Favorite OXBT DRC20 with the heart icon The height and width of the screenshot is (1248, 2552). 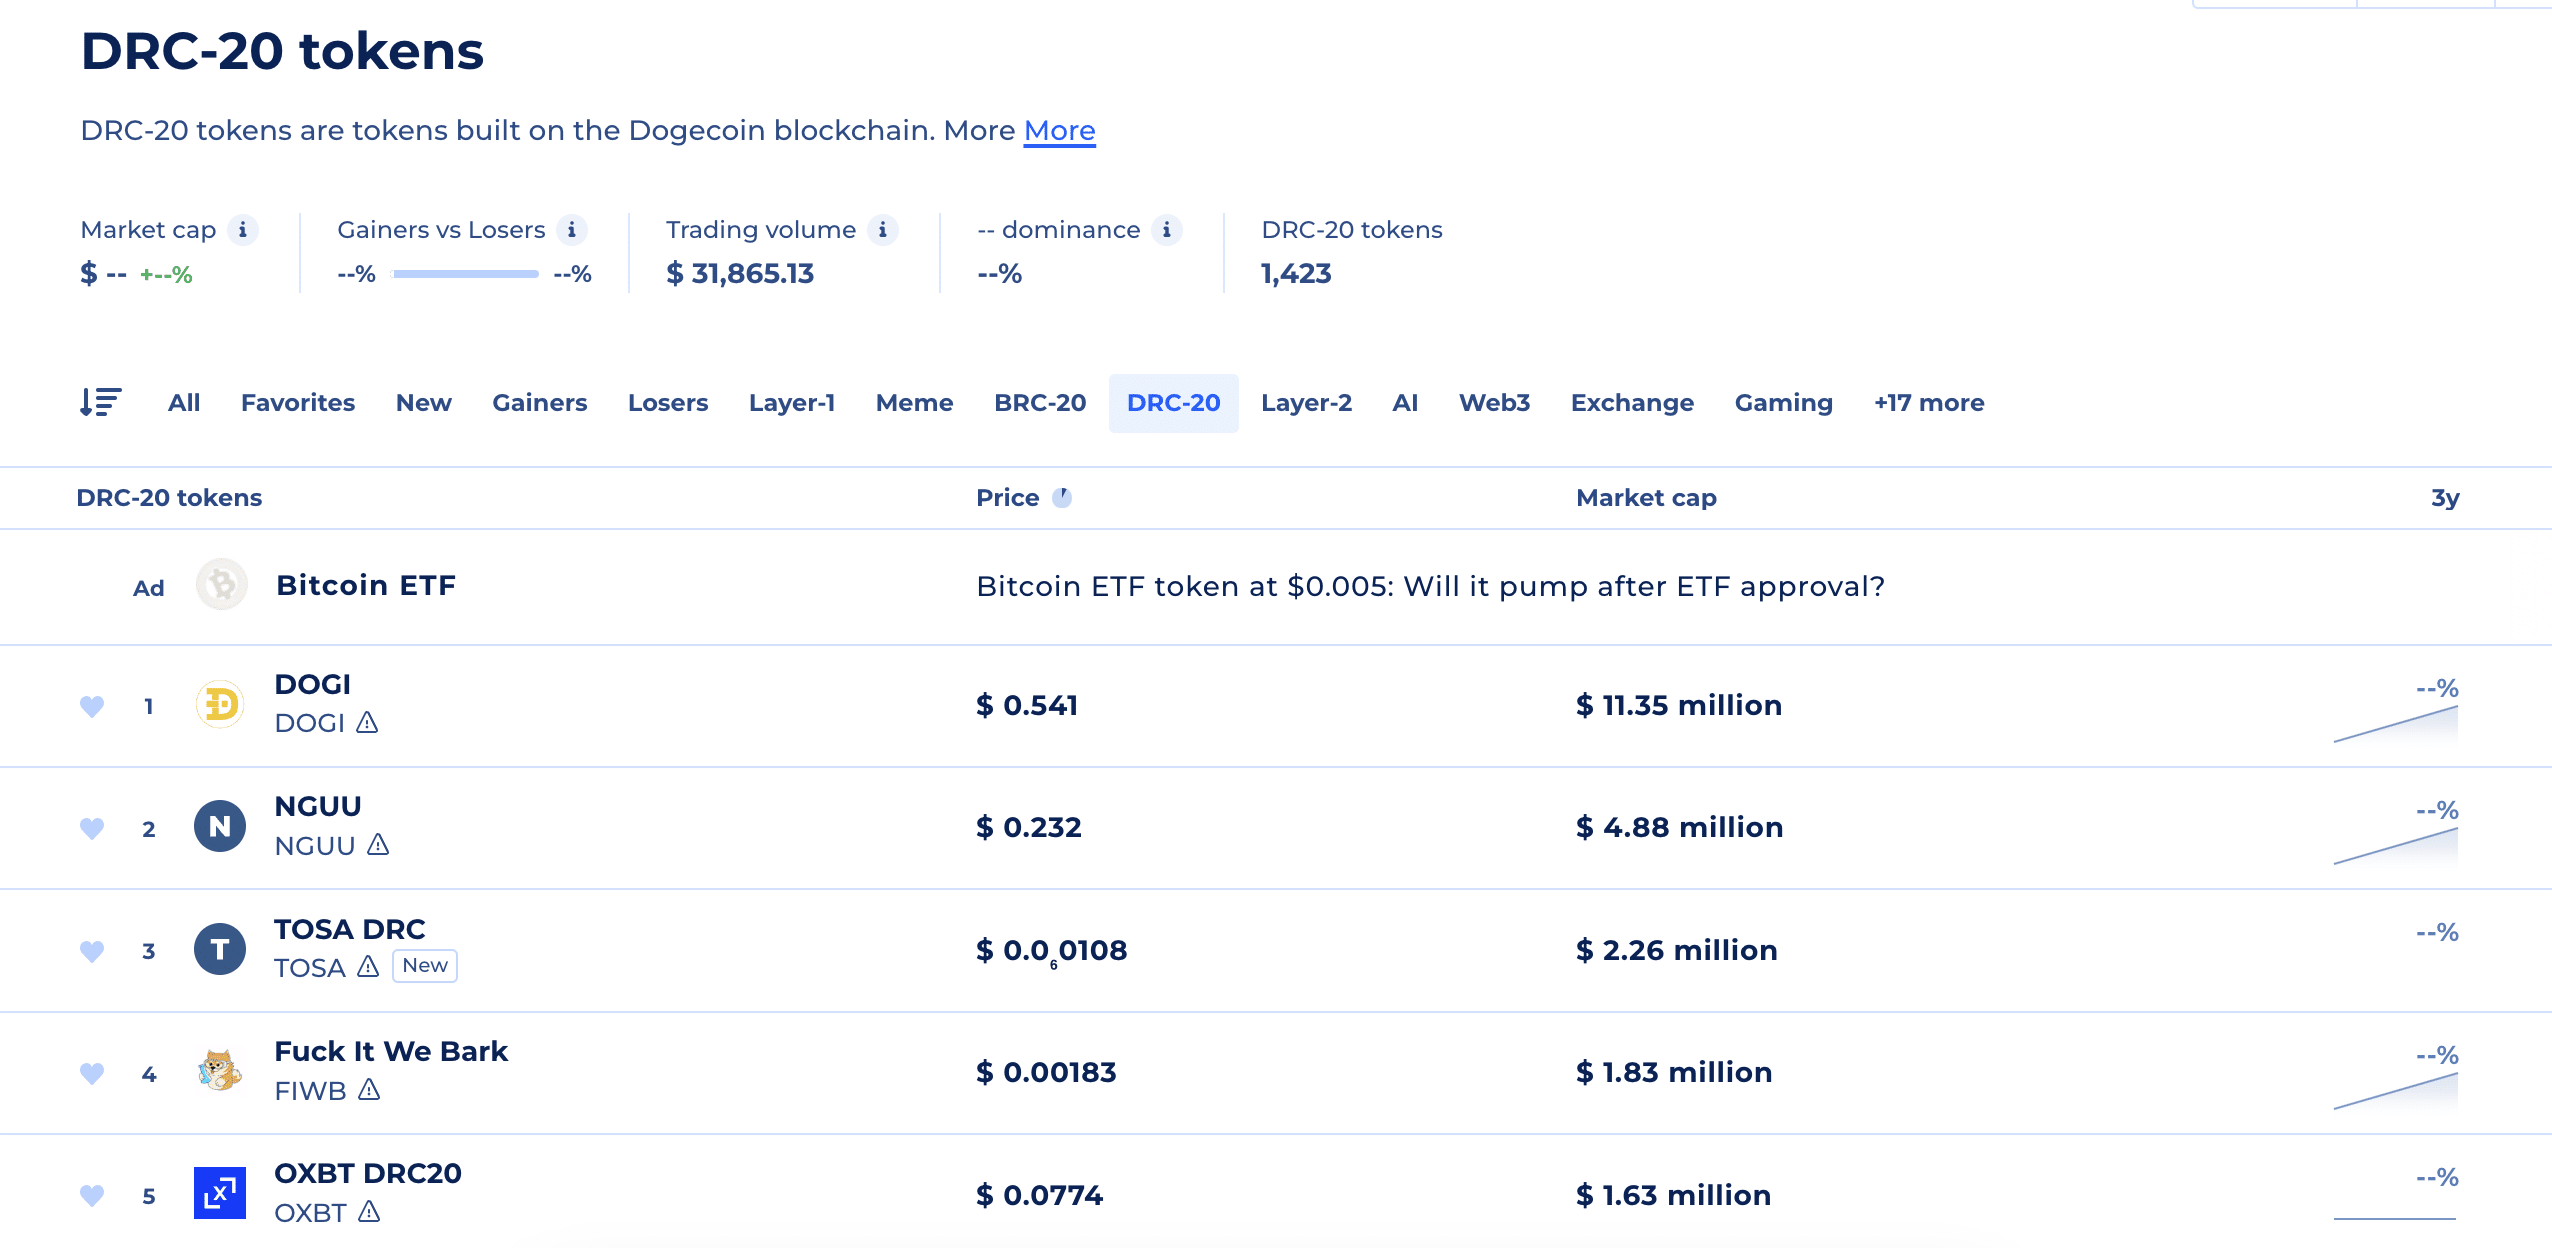click(92, 1195)
